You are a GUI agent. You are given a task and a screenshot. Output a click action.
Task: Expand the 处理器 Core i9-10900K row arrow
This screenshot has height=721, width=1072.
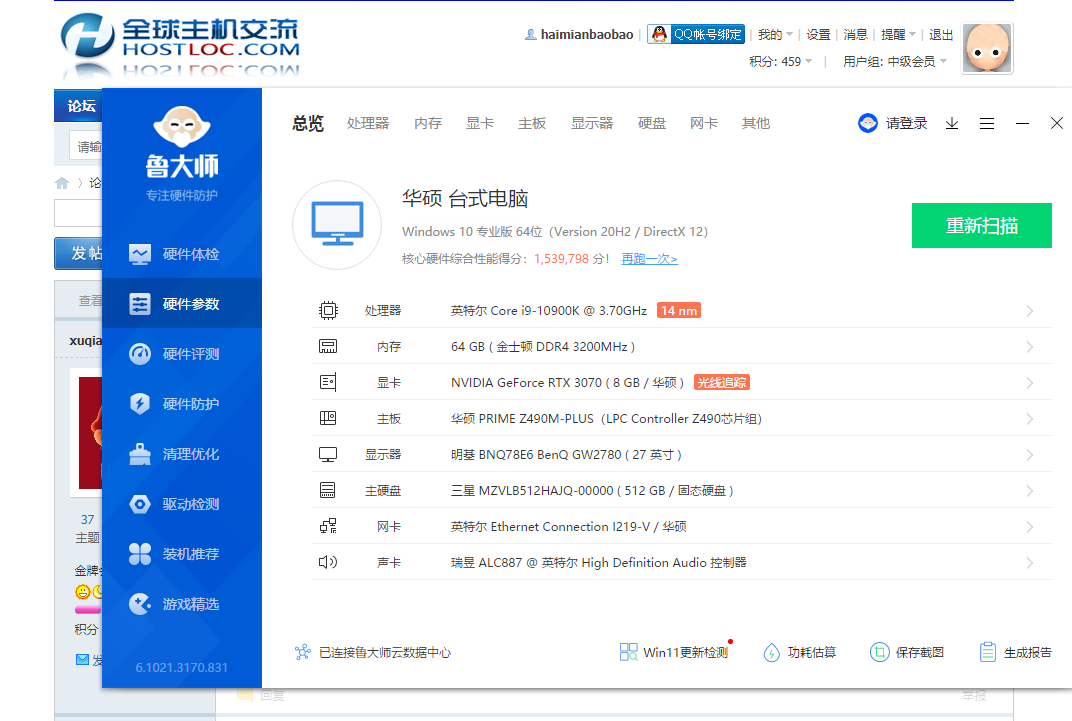coord(1030,311)
